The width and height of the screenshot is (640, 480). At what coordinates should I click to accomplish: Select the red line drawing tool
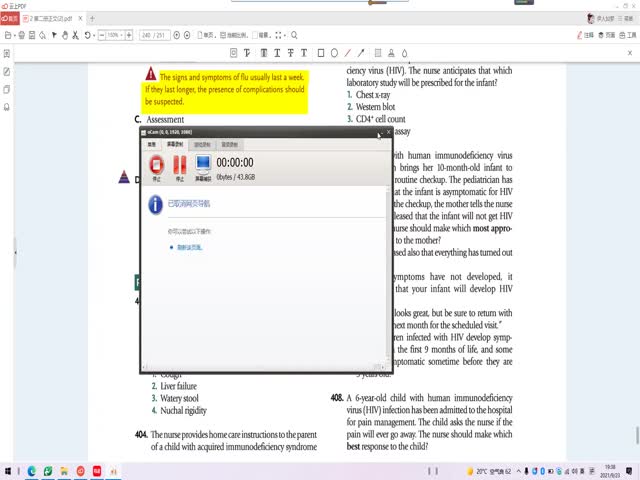pyautogui.click(x=348, y=53)
